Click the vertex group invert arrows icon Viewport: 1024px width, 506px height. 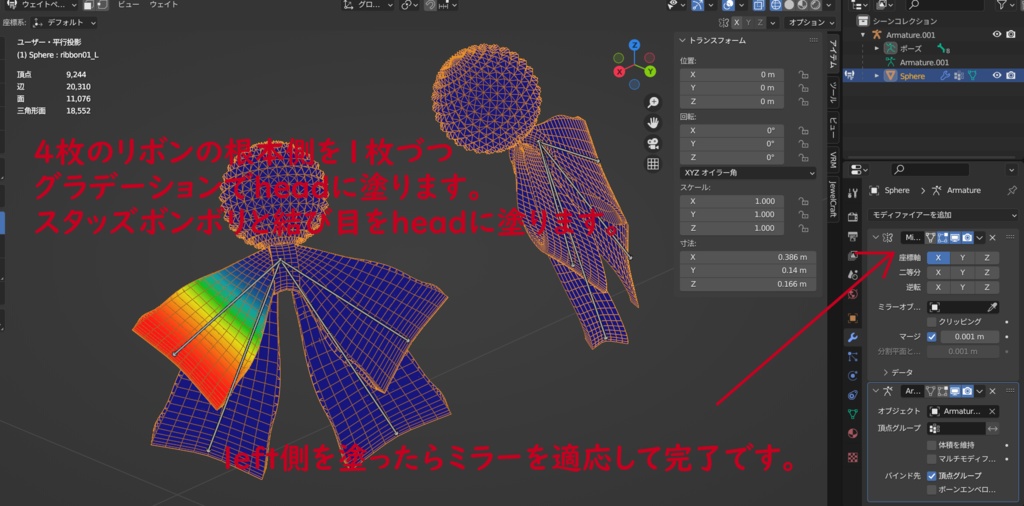click(x=992, y=428)
